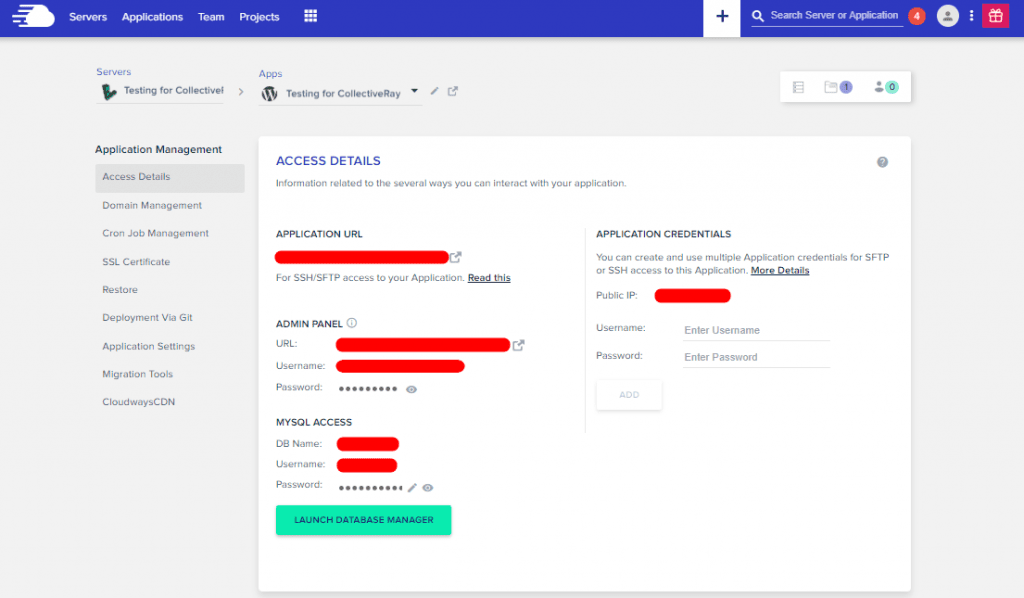
Task: Click the server icon next to Testing for Collective
Action: [x=108, y=92]
